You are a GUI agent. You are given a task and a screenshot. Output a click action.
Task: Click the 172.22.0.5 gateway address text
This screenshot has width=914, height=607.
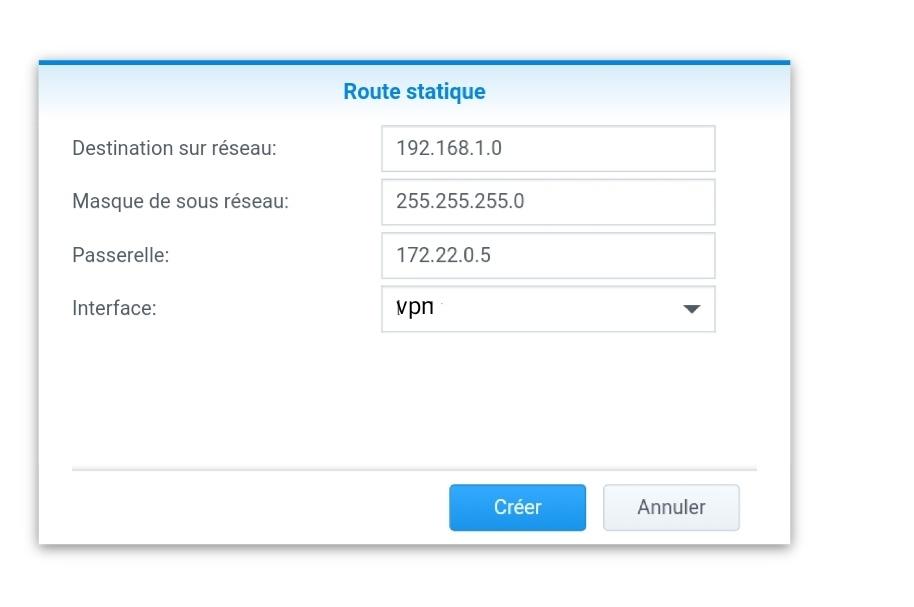point(443,255)
